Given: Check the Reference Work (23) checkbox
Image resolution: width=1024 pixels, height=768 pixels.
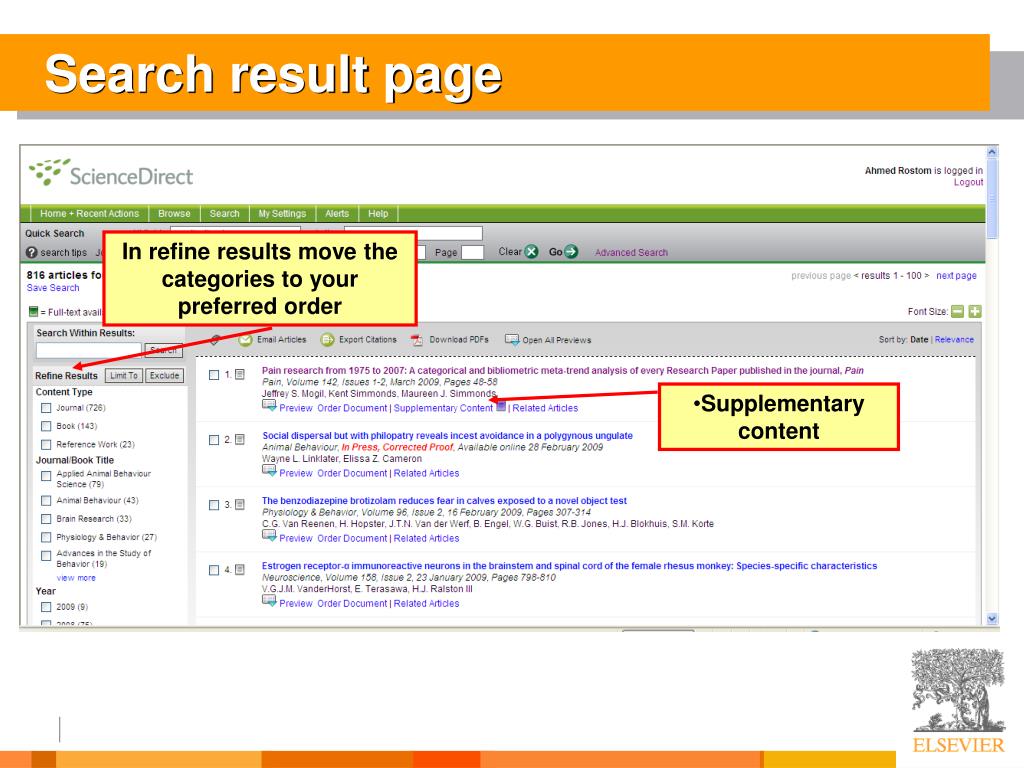Looking at the screenshot, I should [x=46, y=445].
